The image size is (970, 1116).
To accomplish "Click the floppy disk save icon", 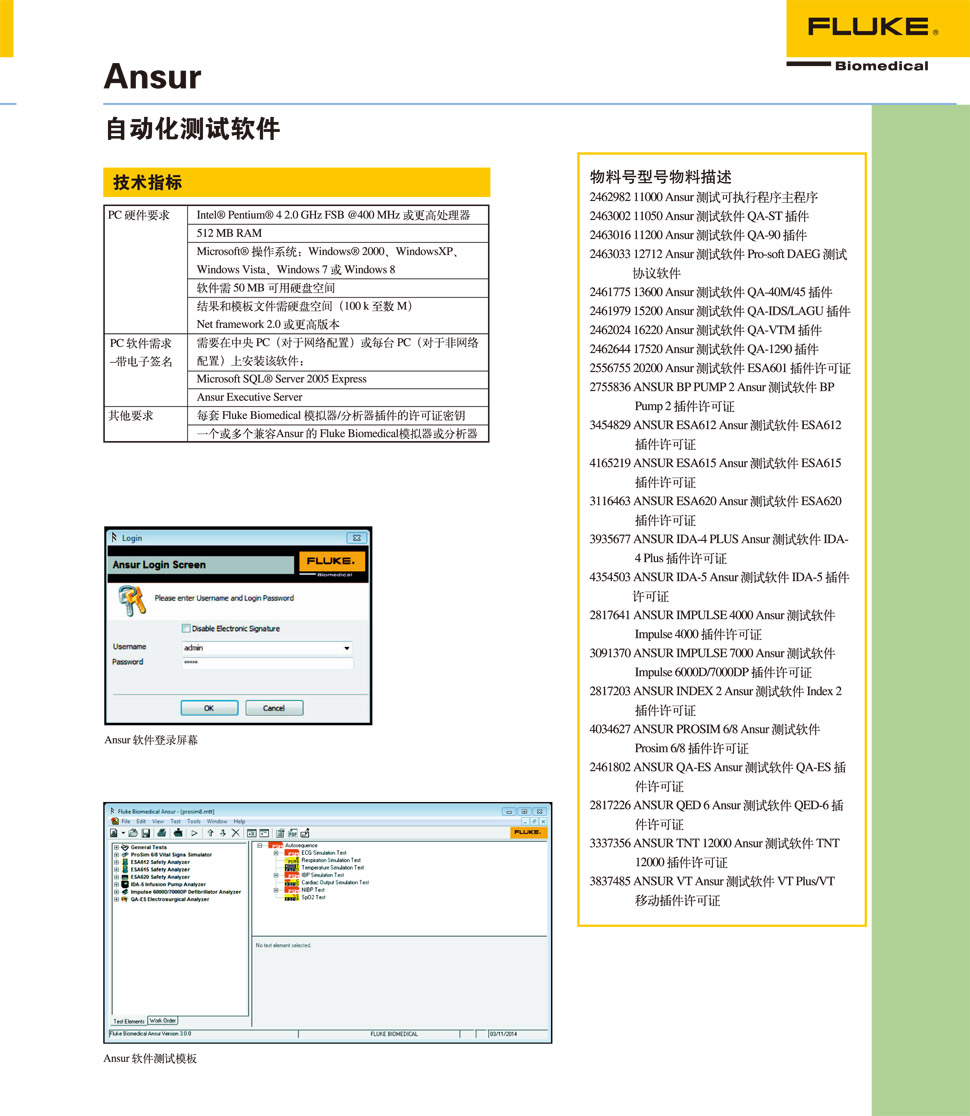I will coord(146,833).
